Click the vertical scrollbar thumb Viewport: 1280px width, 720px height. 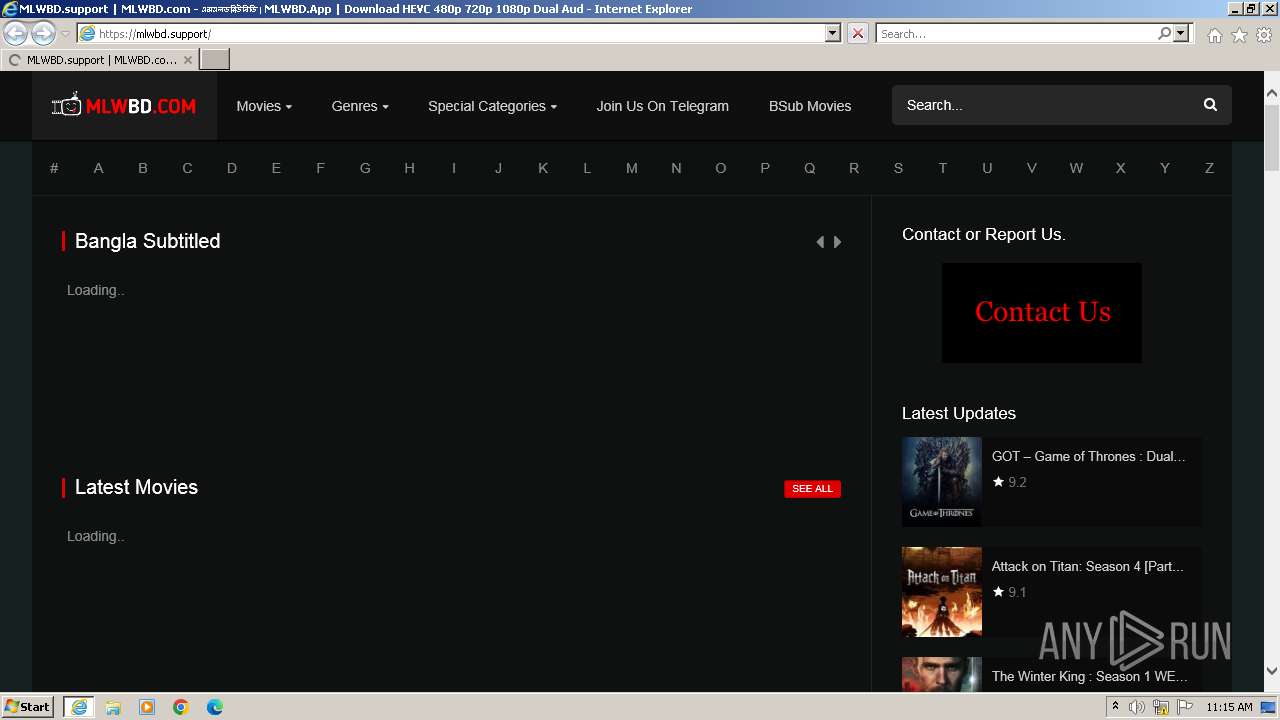coord(1272,138)
